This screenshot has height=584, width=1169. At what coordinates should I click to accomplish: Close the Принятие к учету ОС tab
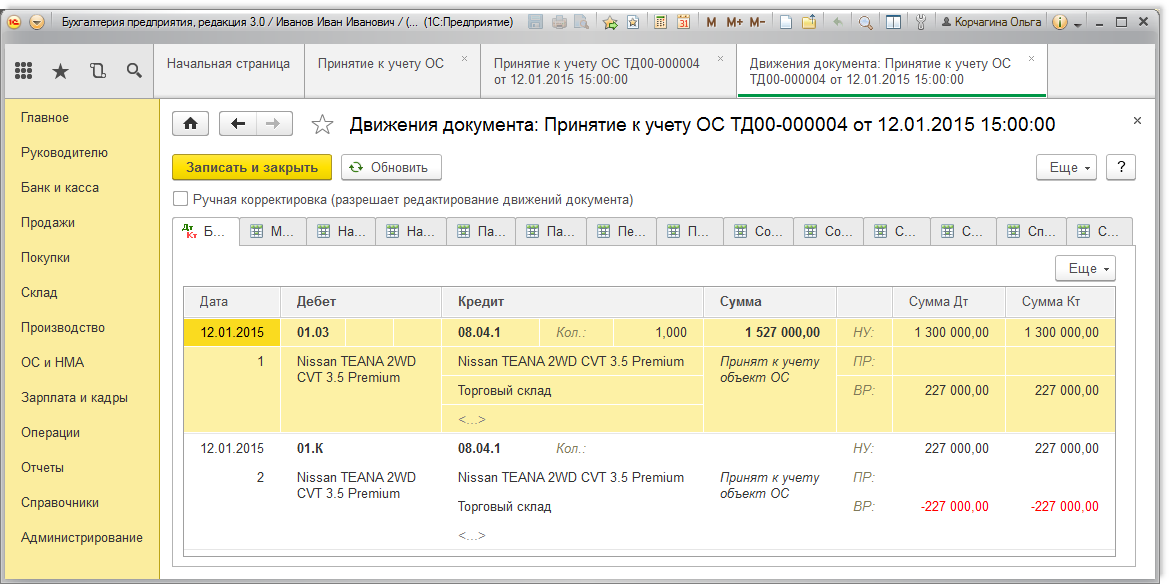coord(464,59)
